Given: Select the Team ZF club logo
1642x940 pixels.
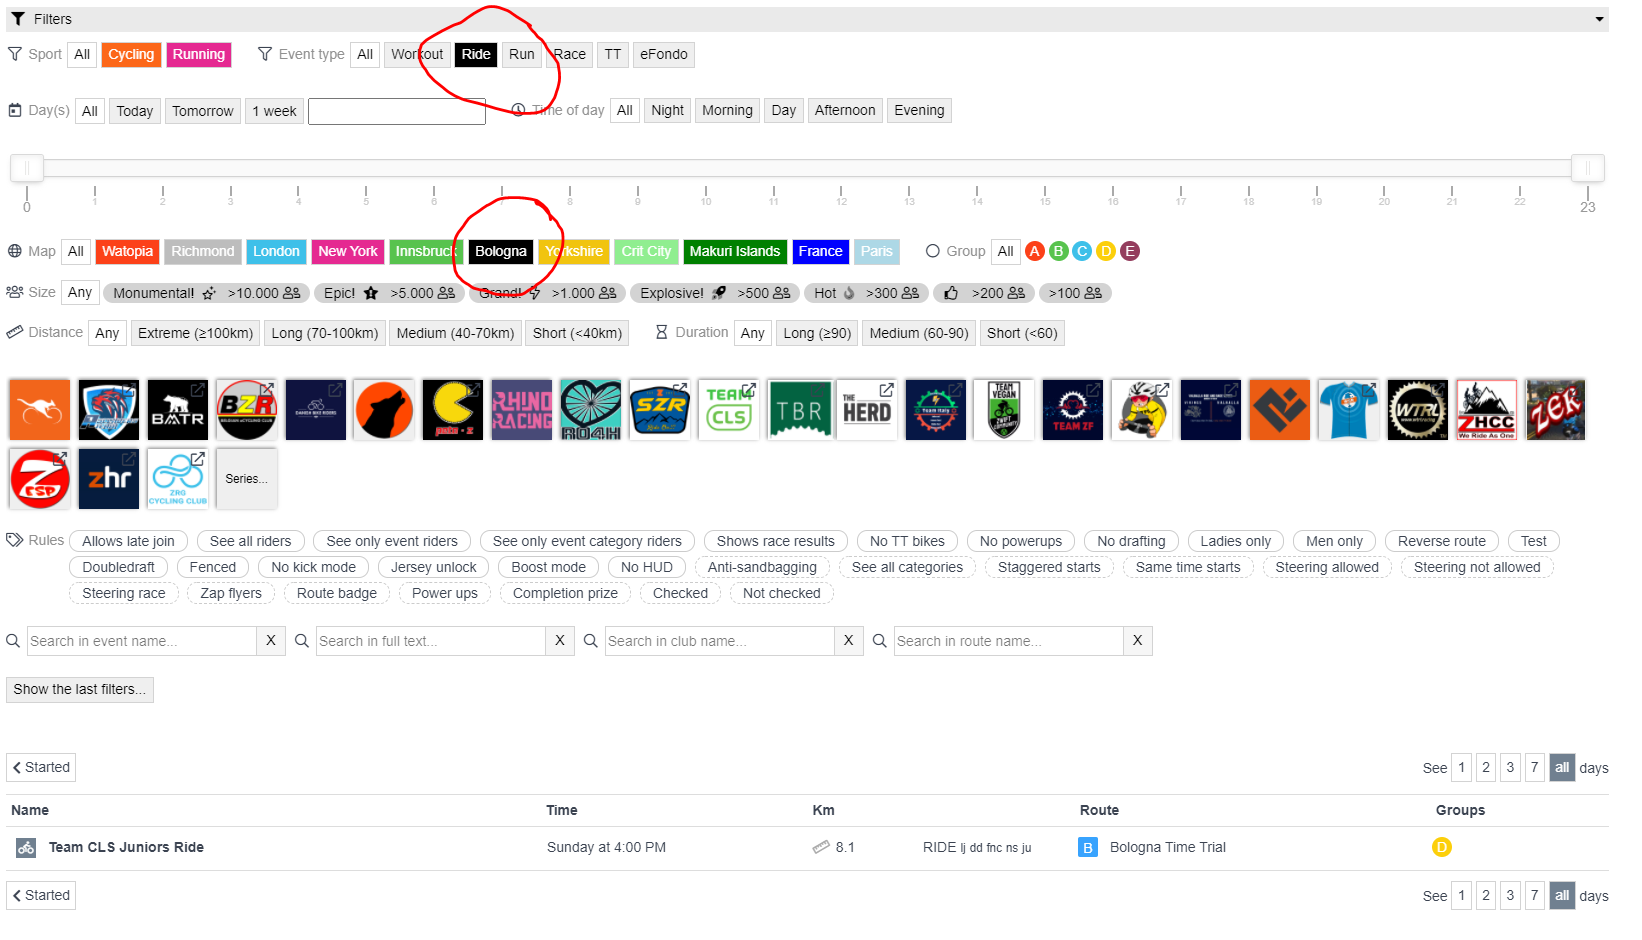Looking at the screenshot, I should (x=1073, y=410).
